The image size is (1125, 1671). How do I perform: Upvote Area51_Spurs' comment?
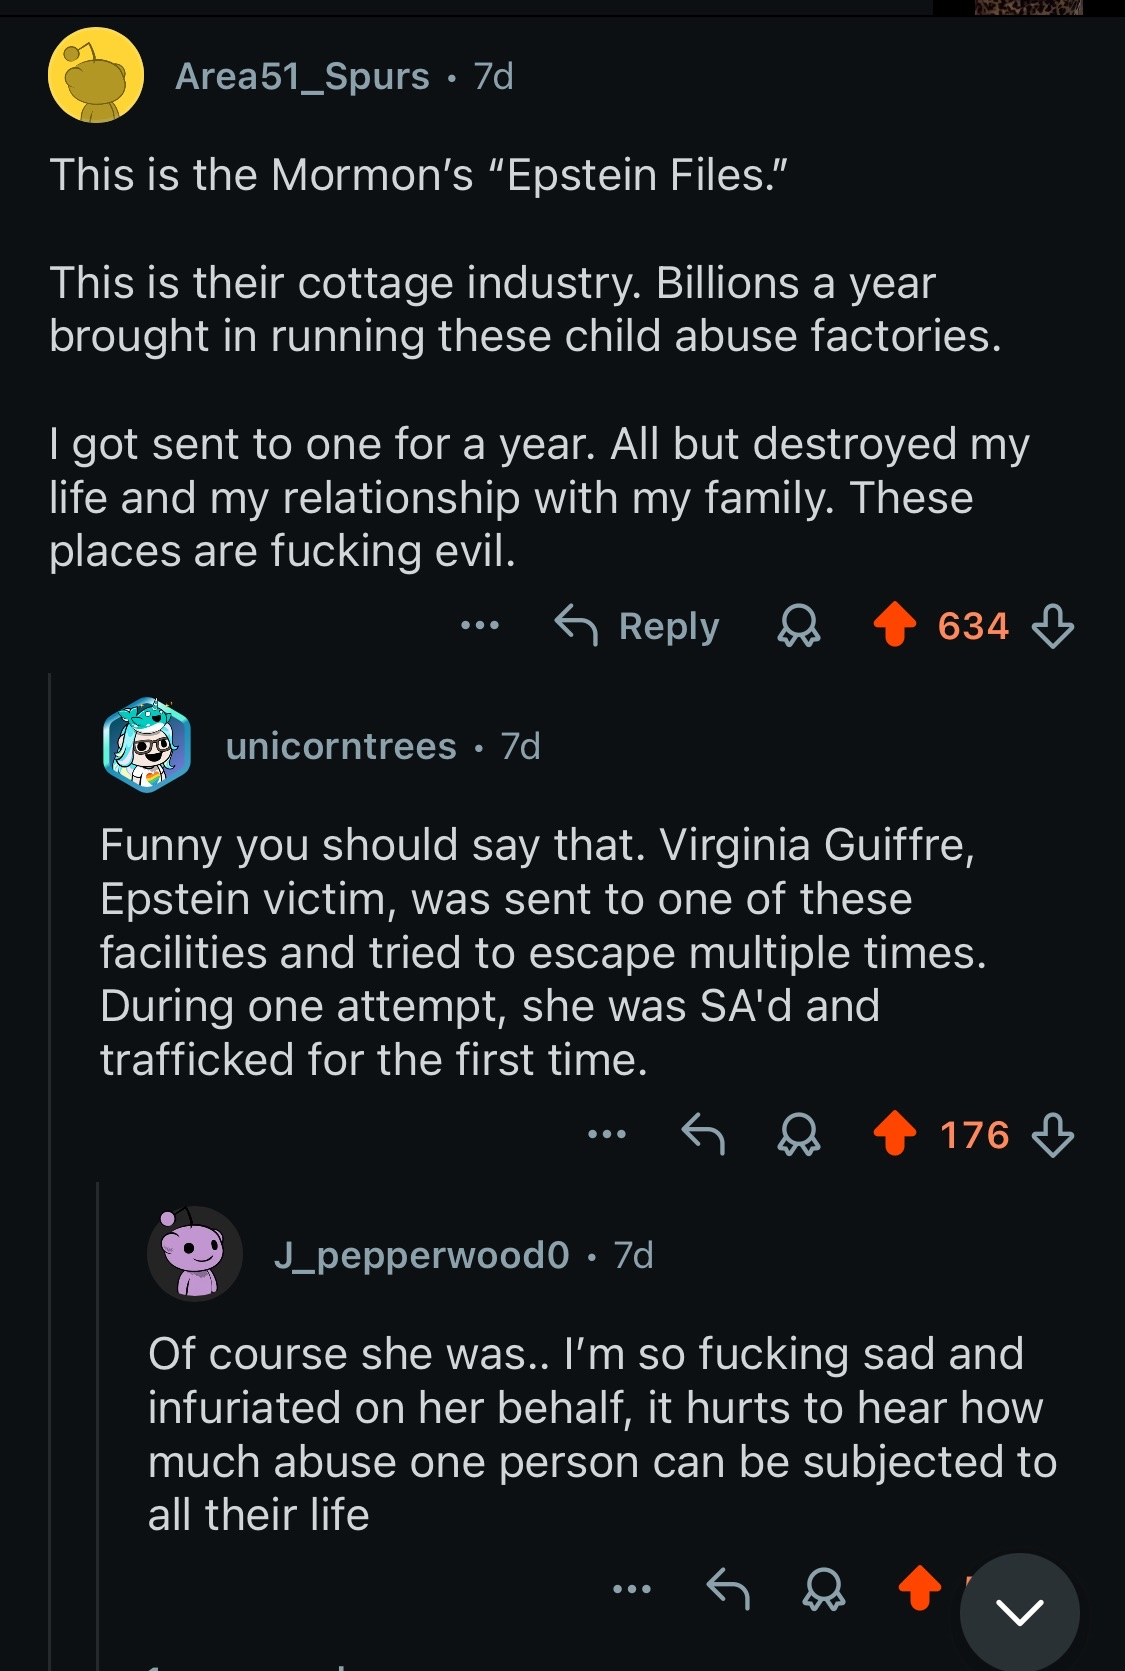coord(894,626)
